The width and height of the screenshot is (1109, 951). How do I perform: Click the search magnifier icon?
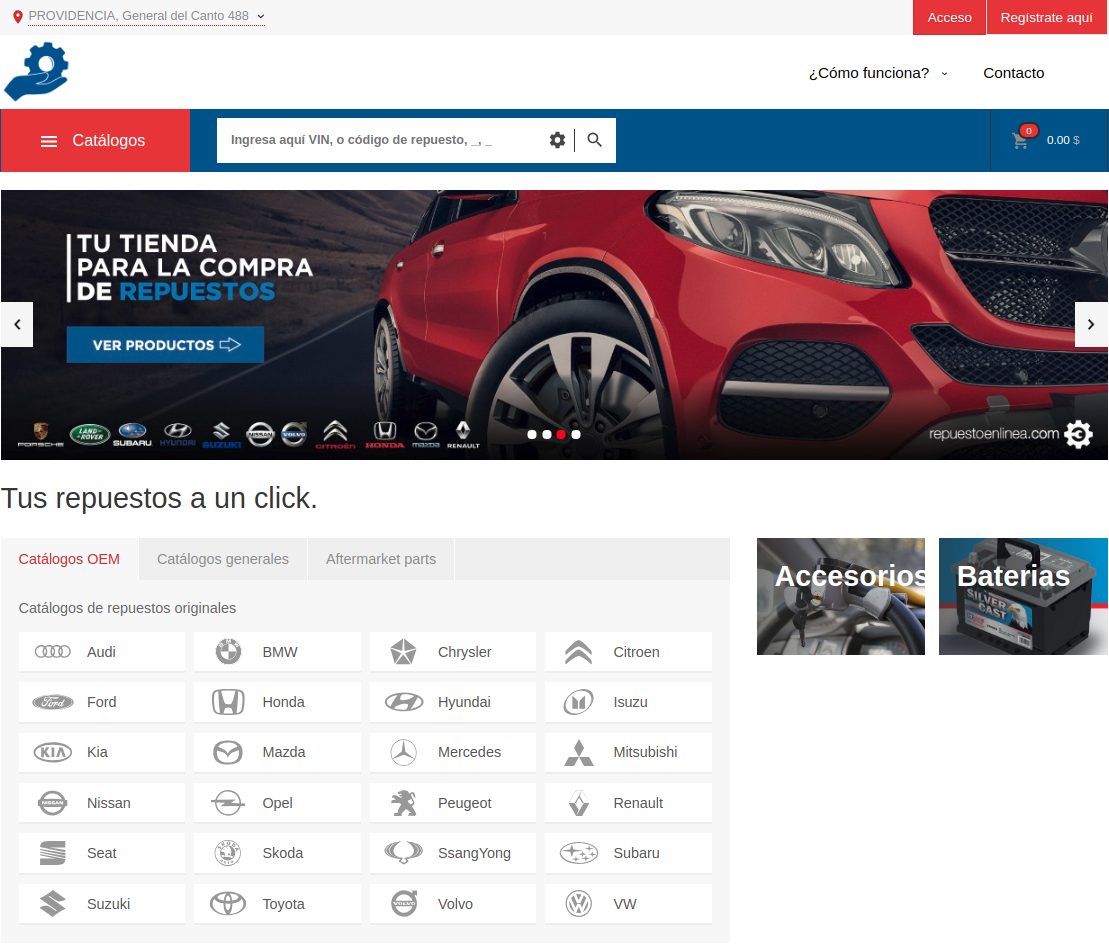tap(595, 140)
